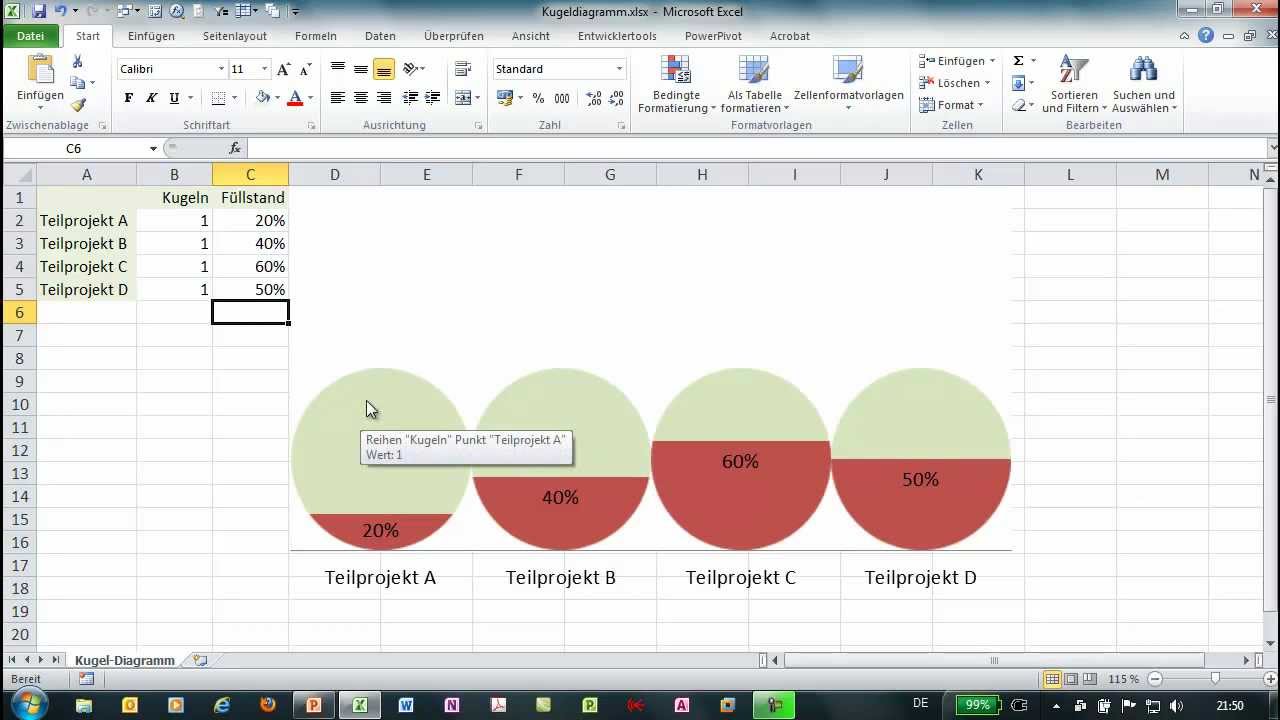Toggle left text alignment
This screenshot has width=1280, height=720.
pos(338,98)
